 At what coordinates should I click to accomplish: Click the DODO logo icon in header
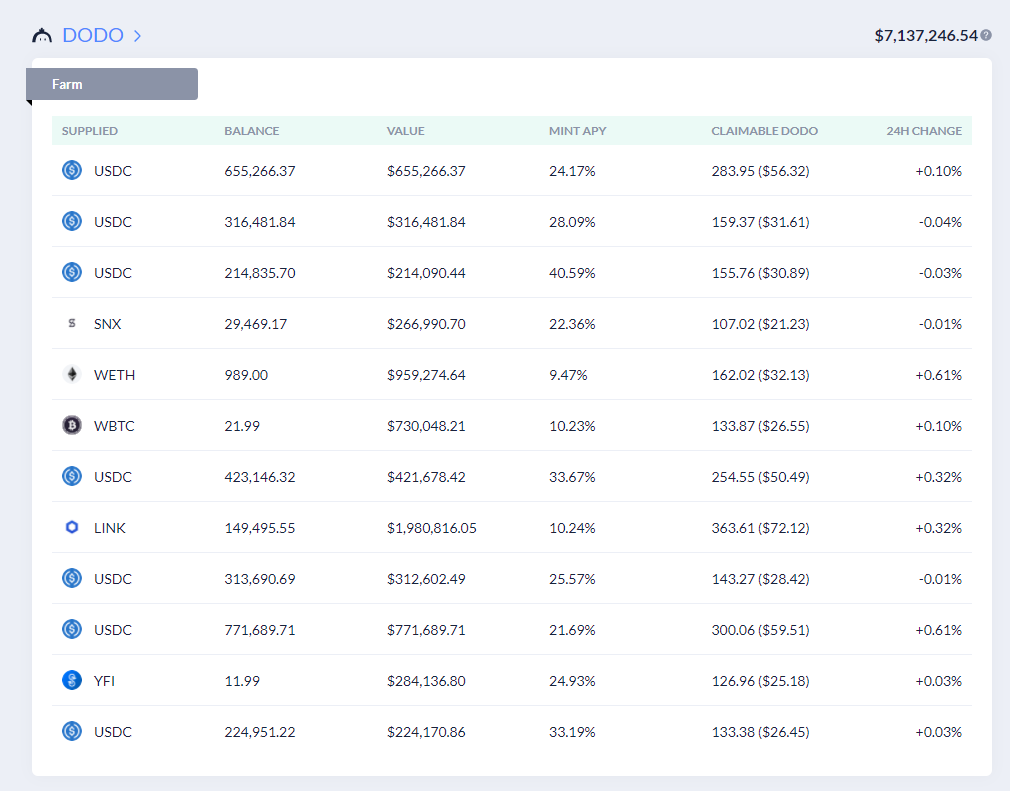(x=42, y=35)
